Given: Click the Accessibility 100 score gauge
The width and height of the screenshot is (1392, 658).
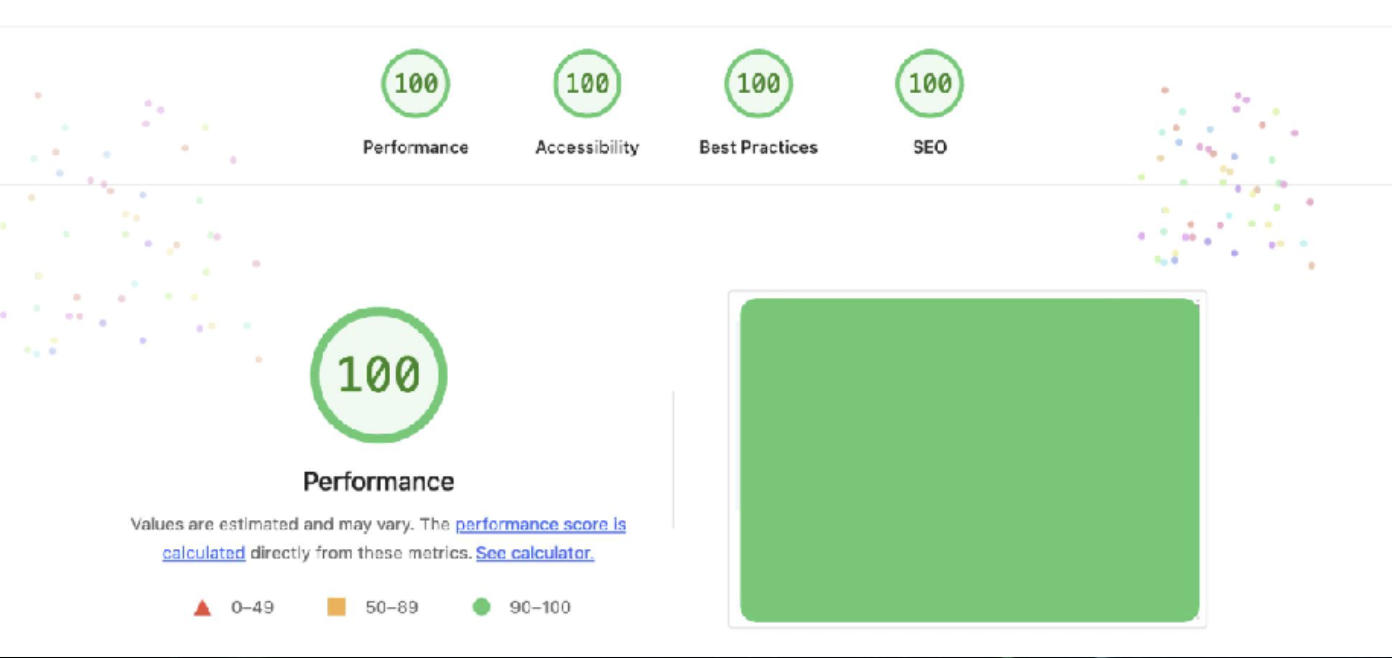Looking at the screenshot, I should (x=587, y=84).
